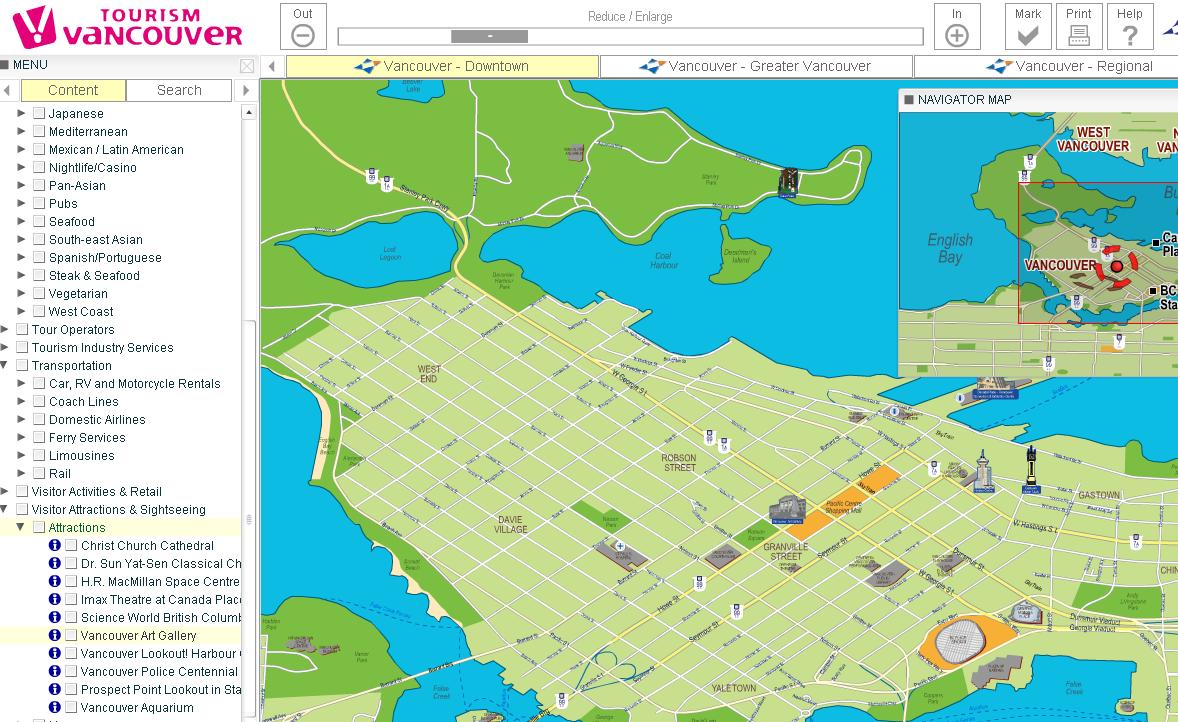Open info icon for Vancouver Police Centennial
This screenshot has height=722, width=1178.
point(55,671)
